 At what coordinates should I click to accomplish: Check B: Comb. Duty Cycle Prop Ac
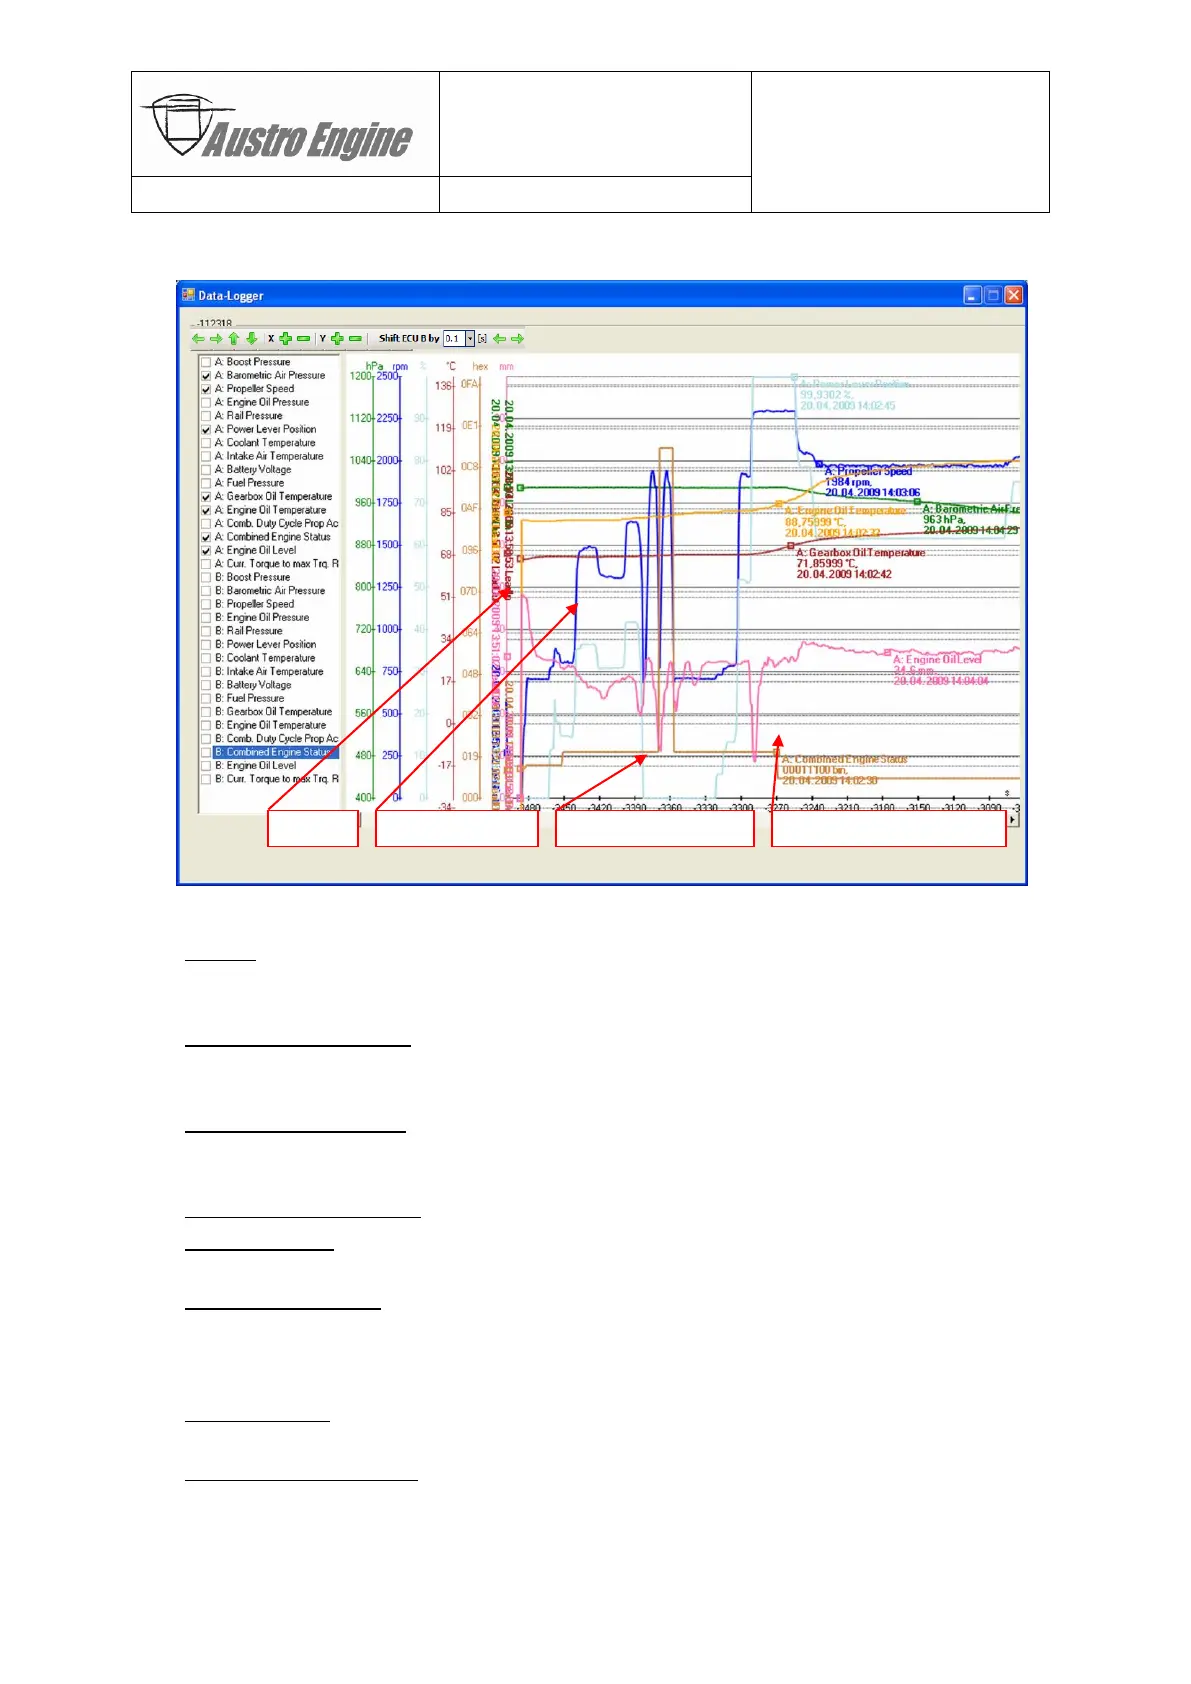[x=206, y=739]
